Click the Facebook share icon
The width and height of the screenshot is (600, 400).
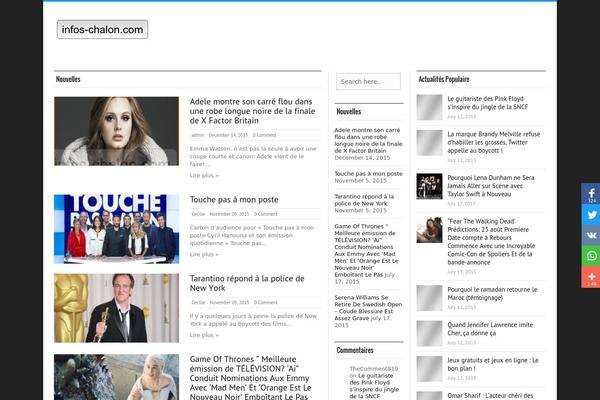(591, 194)
